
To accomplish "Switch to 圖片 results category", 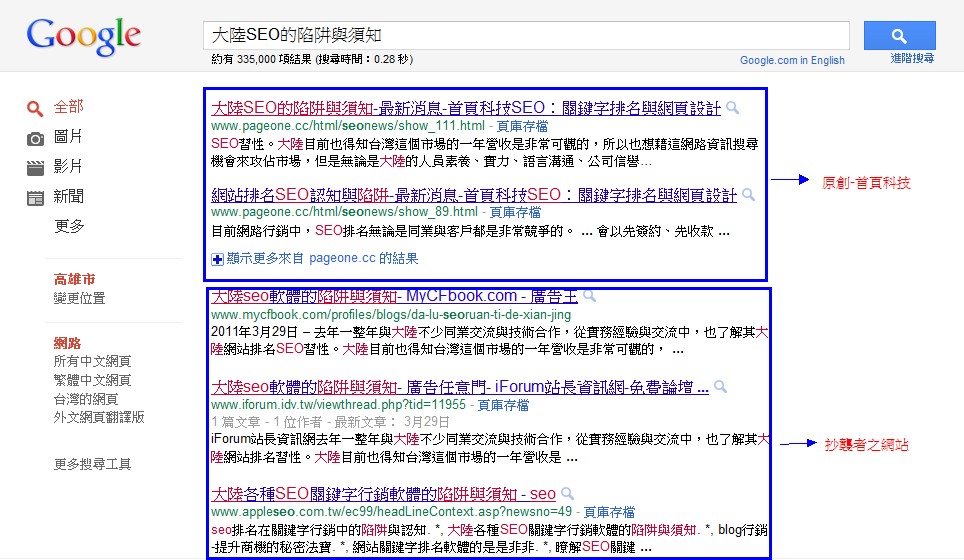I will (68, 136).
